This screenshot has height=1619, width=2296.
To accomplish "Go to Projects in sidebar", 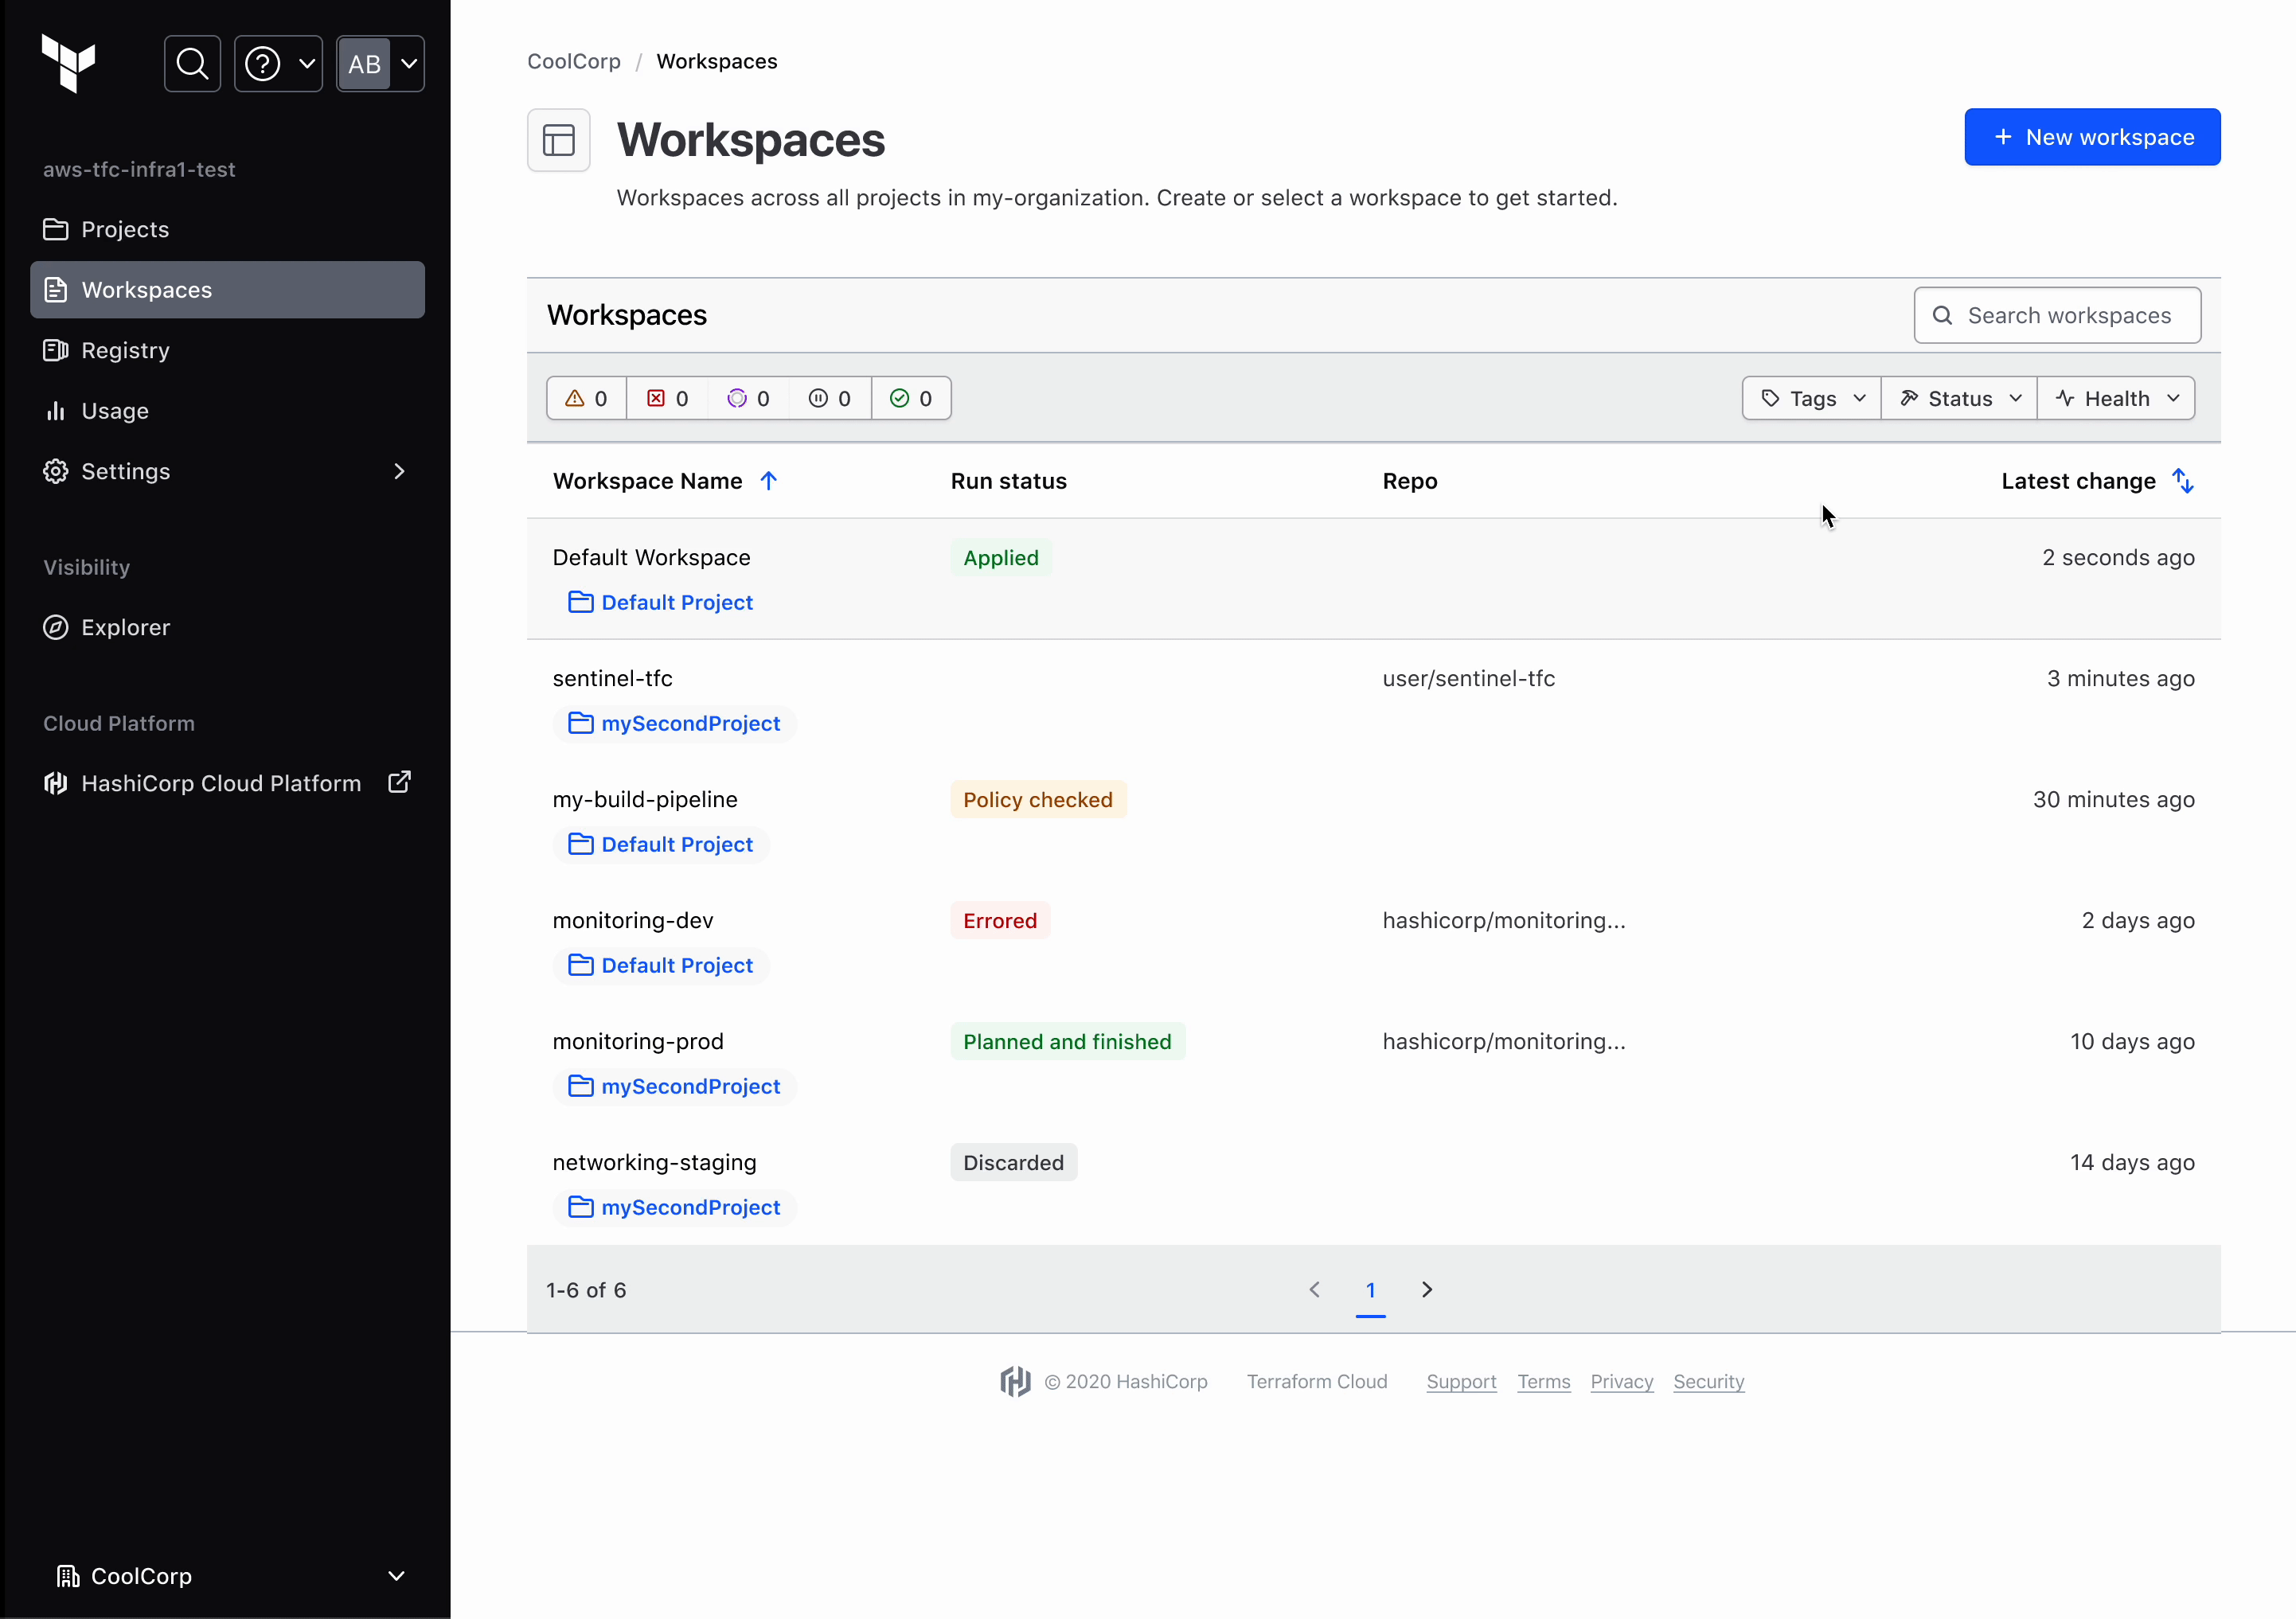I will click(125, 229).
